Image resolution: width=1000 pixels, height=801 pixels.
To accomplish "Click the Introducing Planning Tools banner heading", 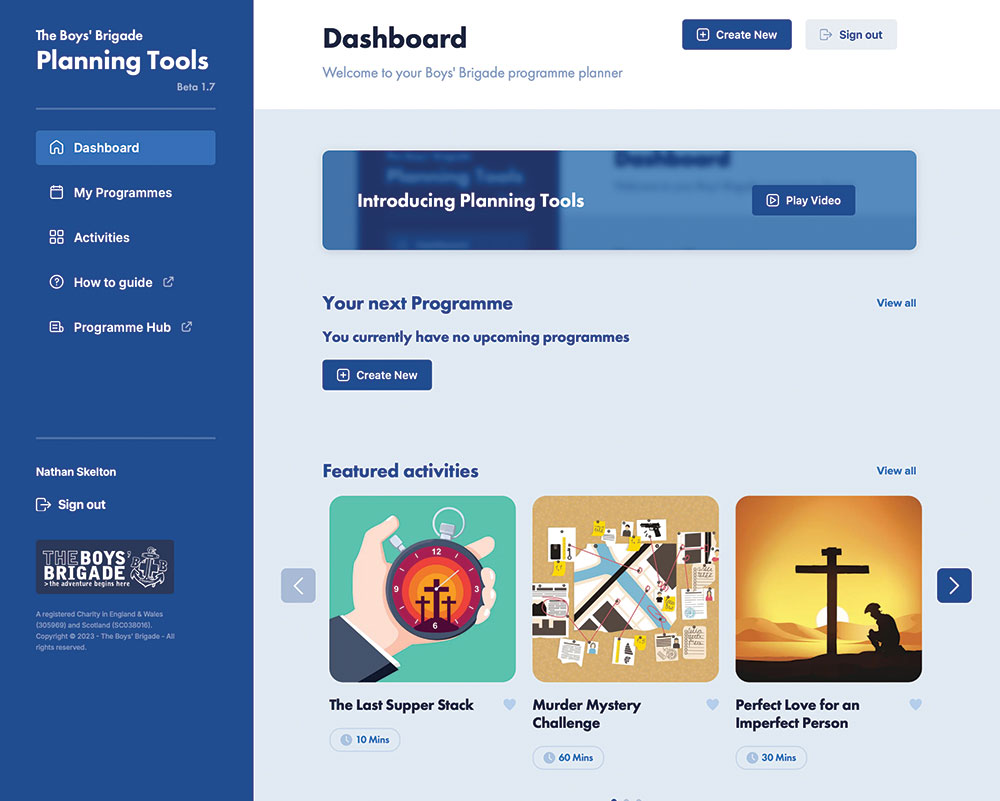I will [x=471, y=201].
